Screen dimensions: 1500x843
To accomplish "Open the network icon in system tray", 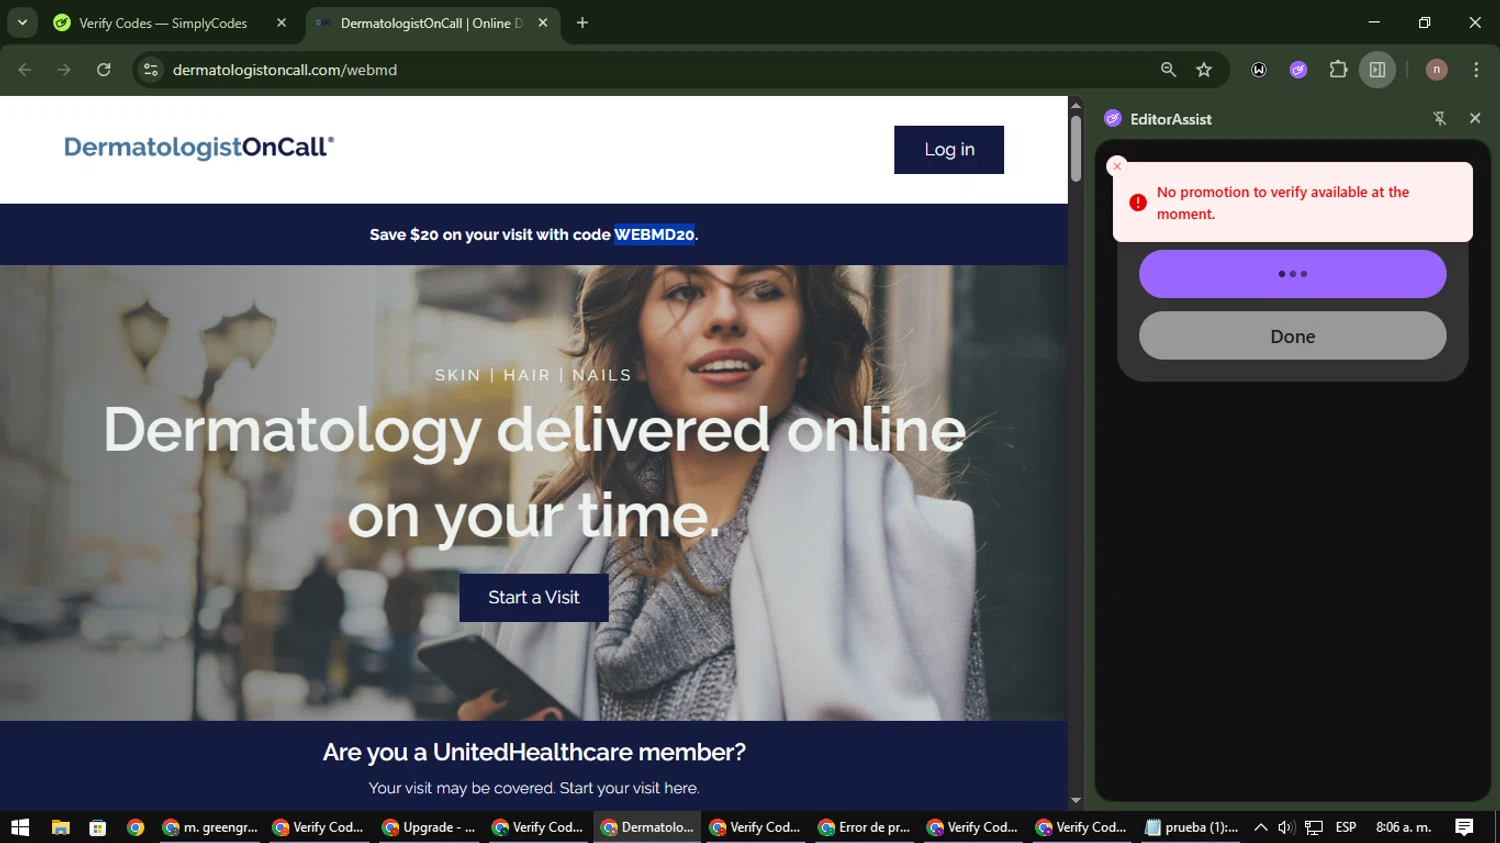I will click(x=1314, y=827).
